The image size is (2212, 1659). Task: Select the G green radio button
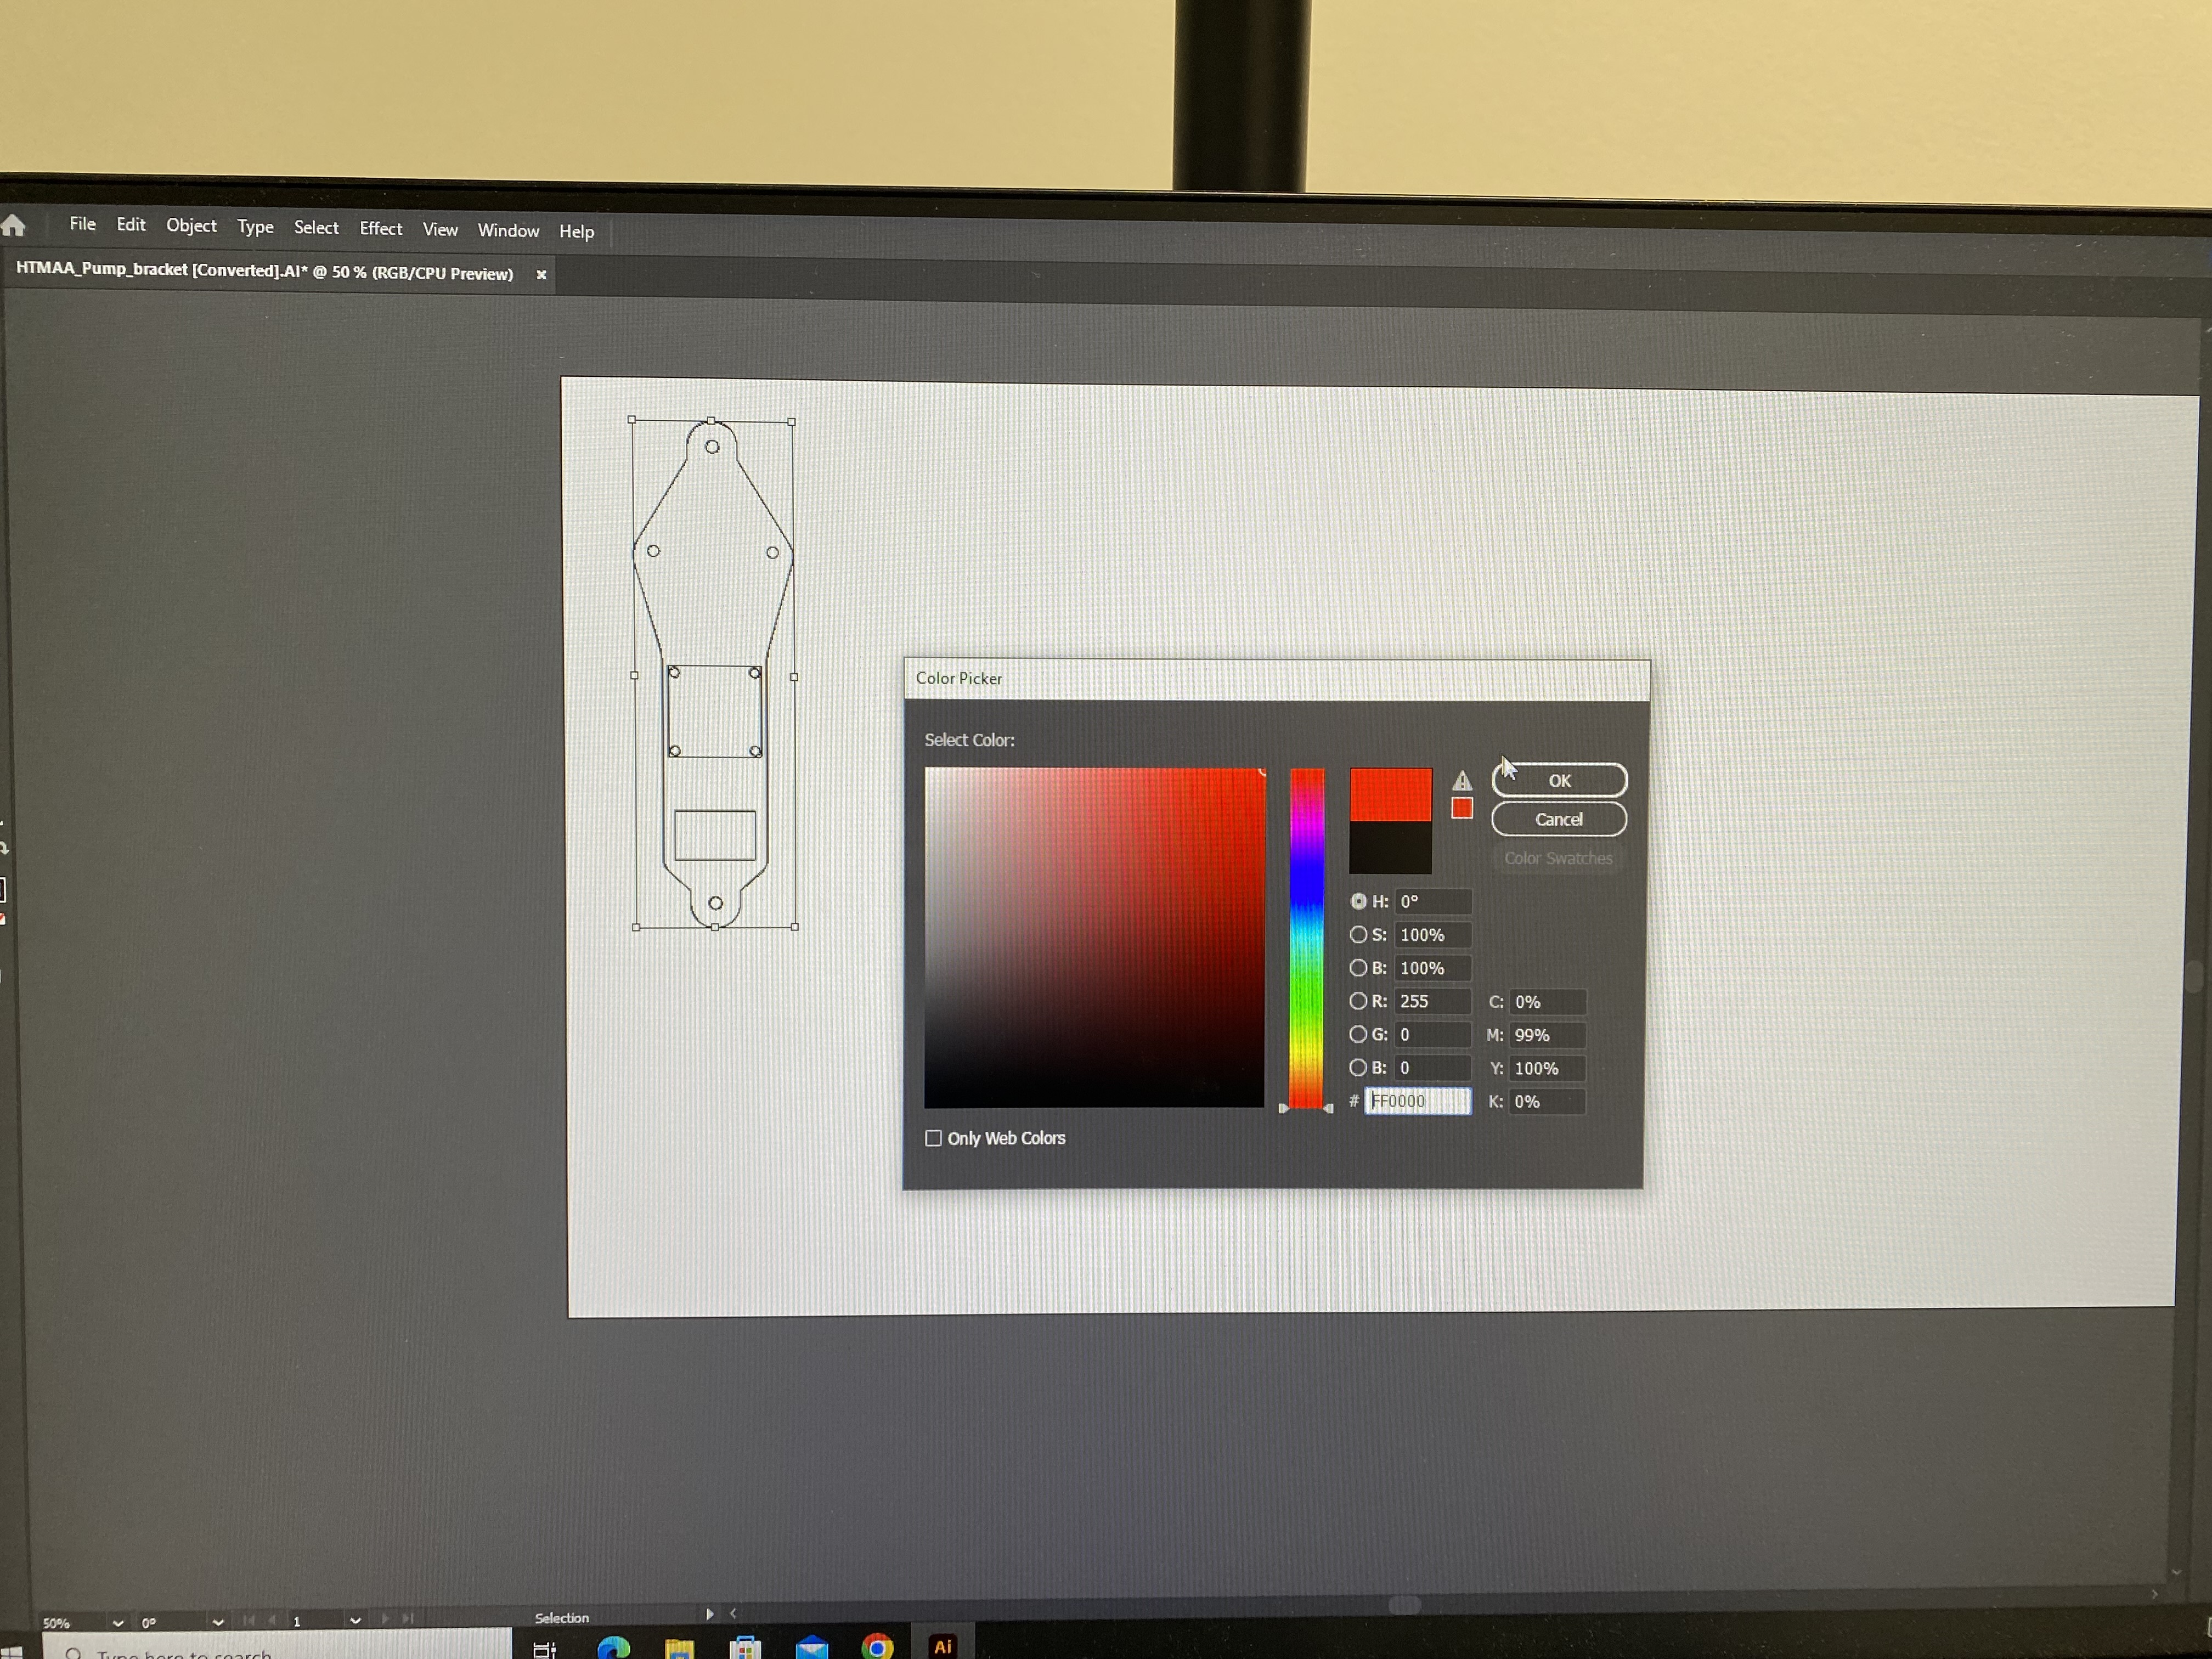point(1358,1034)
